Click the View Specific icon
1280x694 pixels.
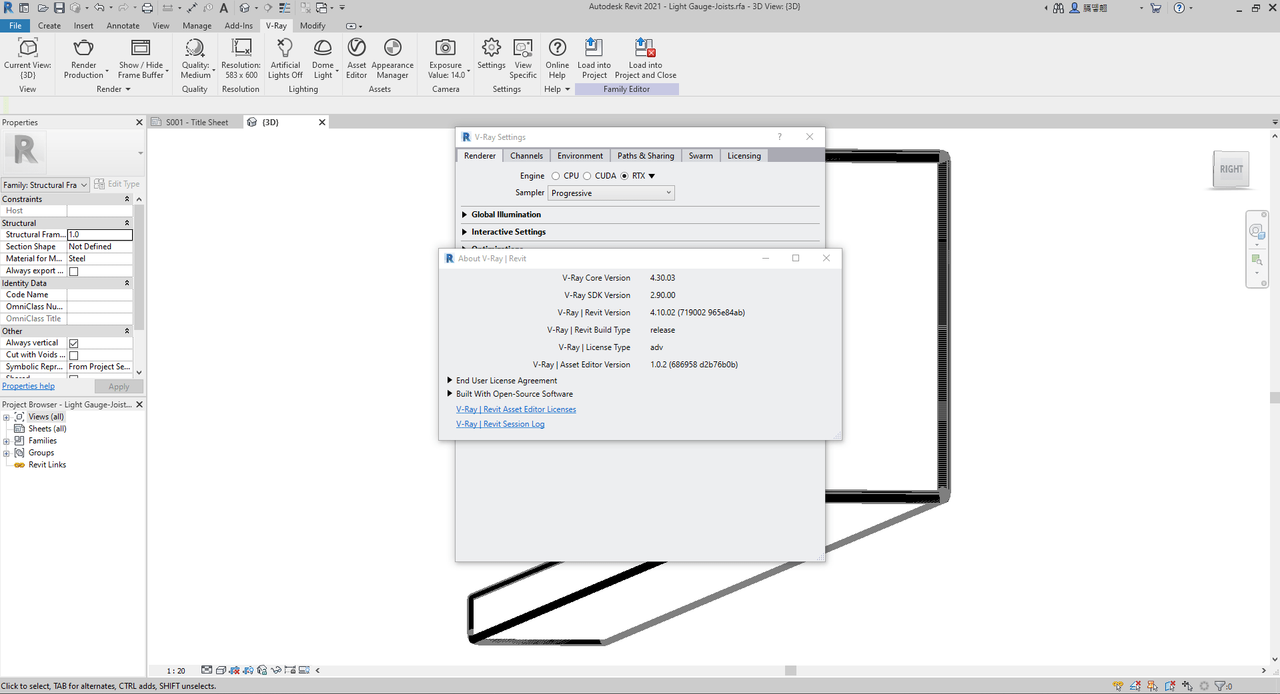(523, 47)
